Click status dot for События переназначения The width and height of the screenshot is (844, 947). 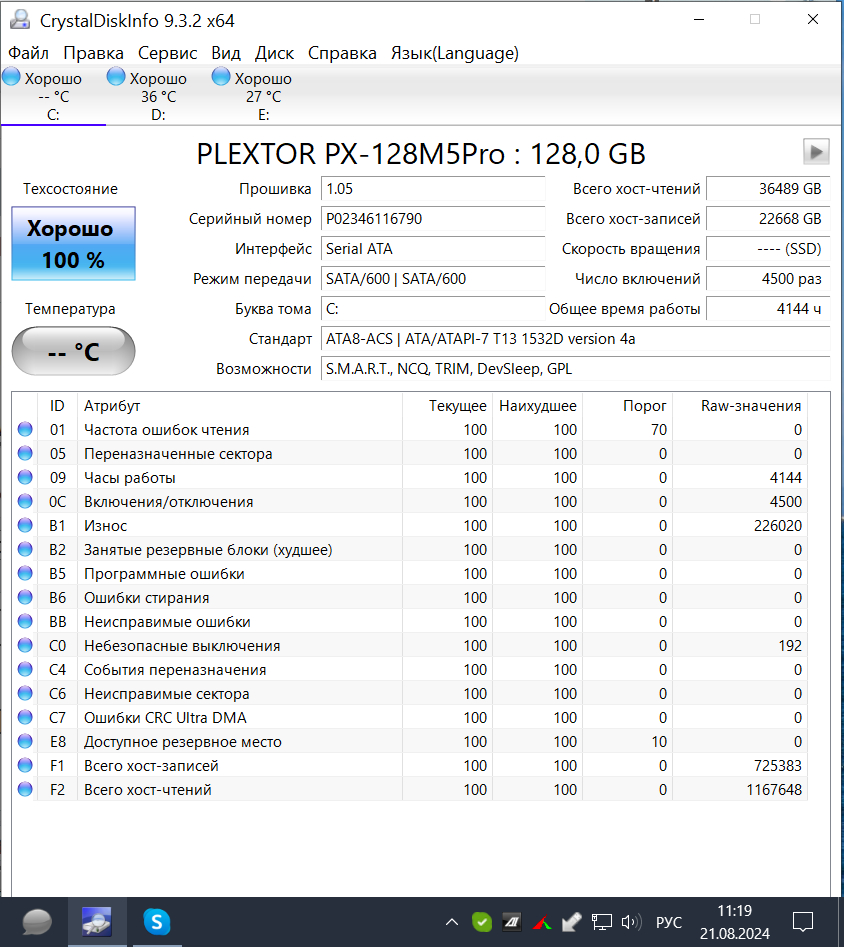pos(25,669)
